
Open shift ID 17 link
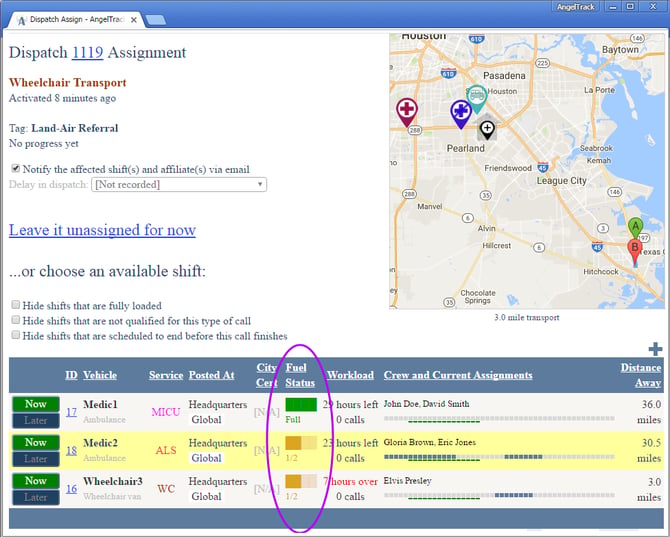[71, 412]
